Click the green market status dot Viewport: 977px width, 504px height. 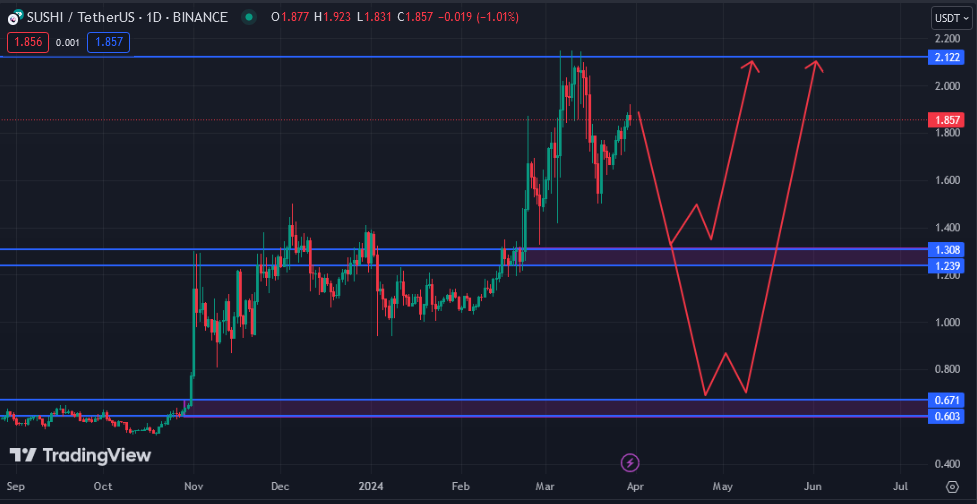(x=249, y=17)
